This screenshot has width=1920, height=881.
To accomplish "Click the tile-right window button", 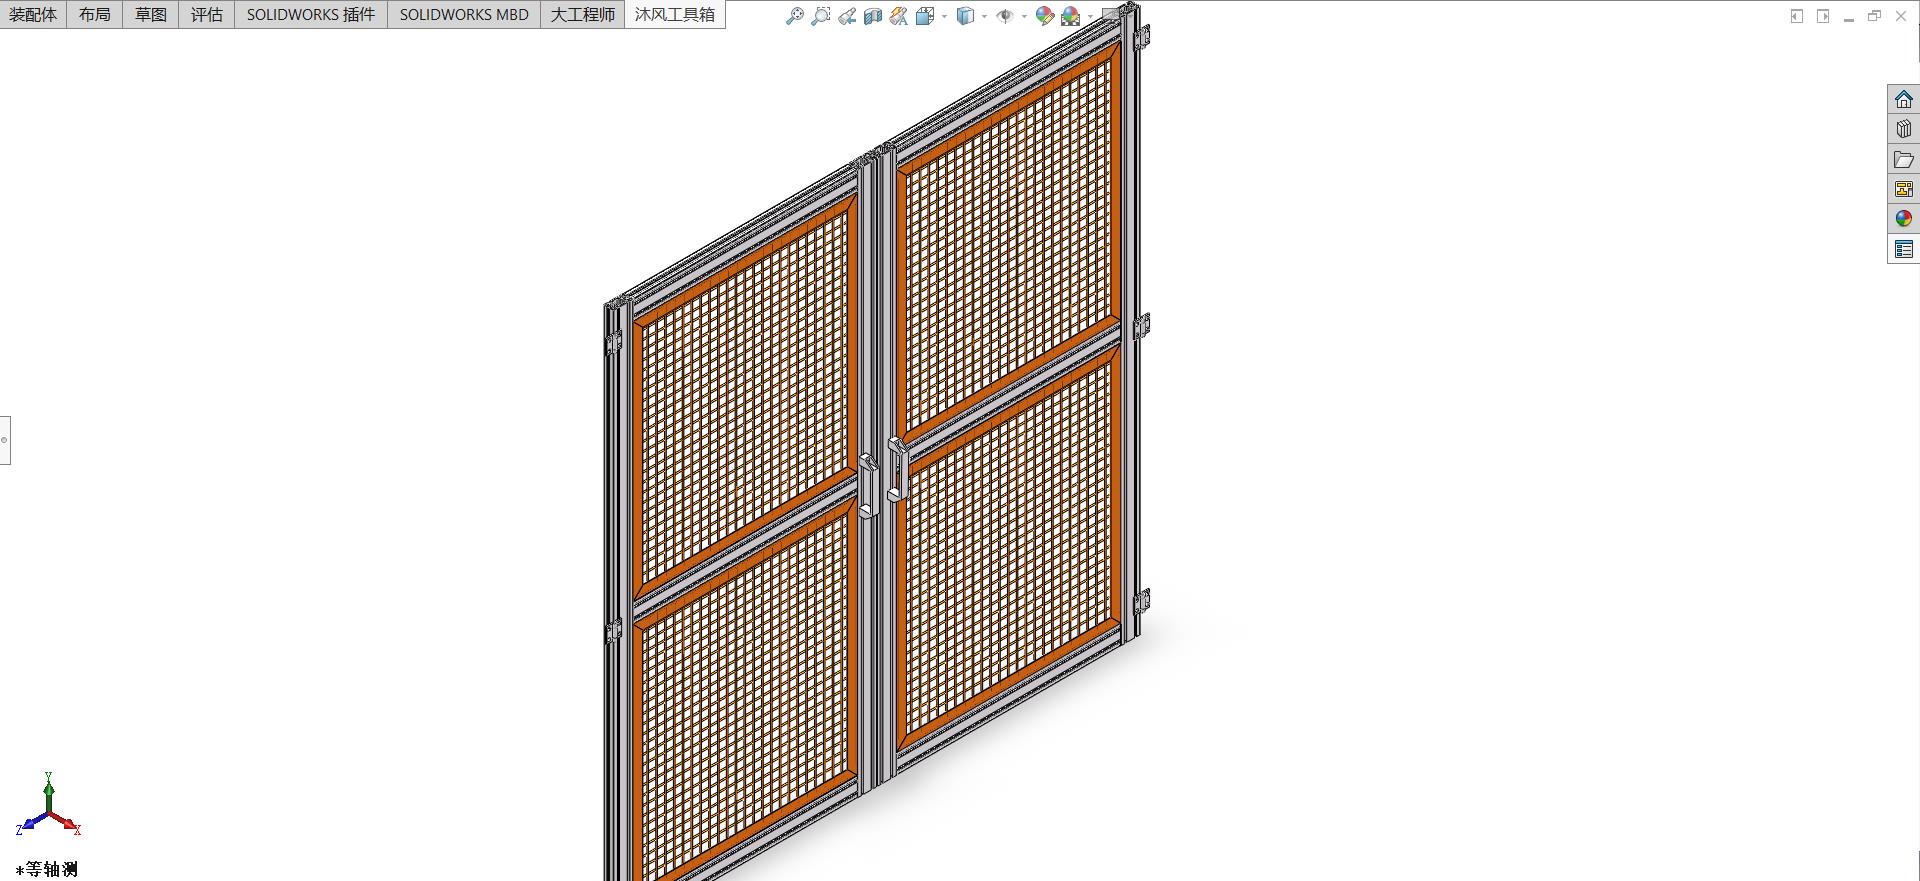I will [1823, 16].
